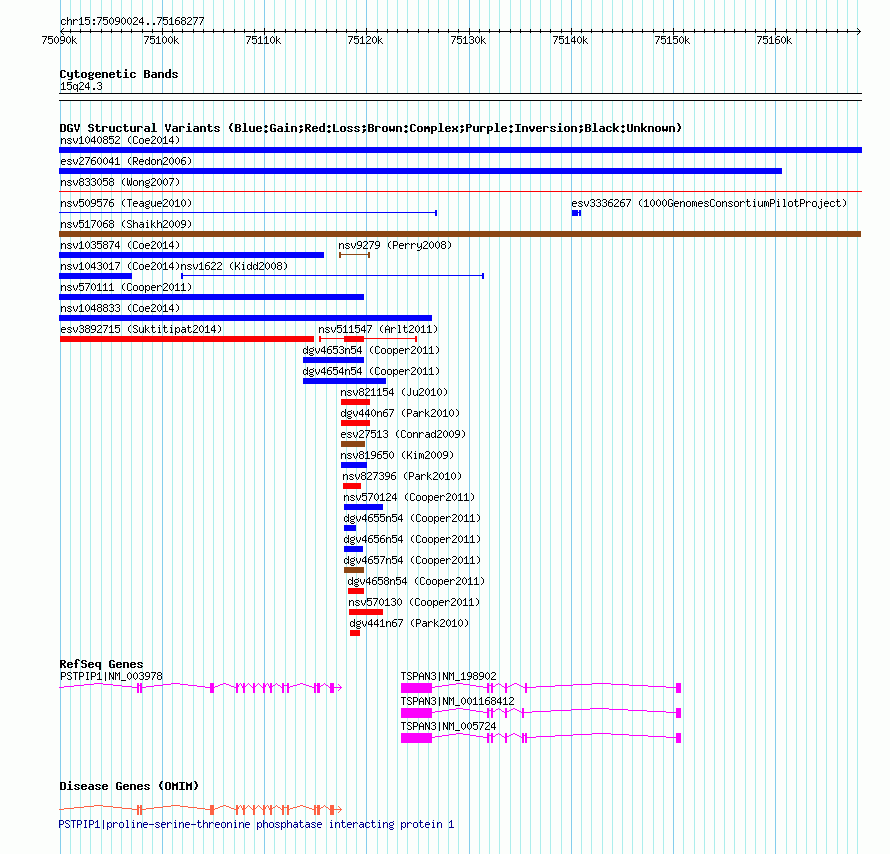Image resolution: width=890 pixels, height=854 pixels.
Task: Select the nsv511547 (Arlt2011) red variant
Action: point(368,339)
